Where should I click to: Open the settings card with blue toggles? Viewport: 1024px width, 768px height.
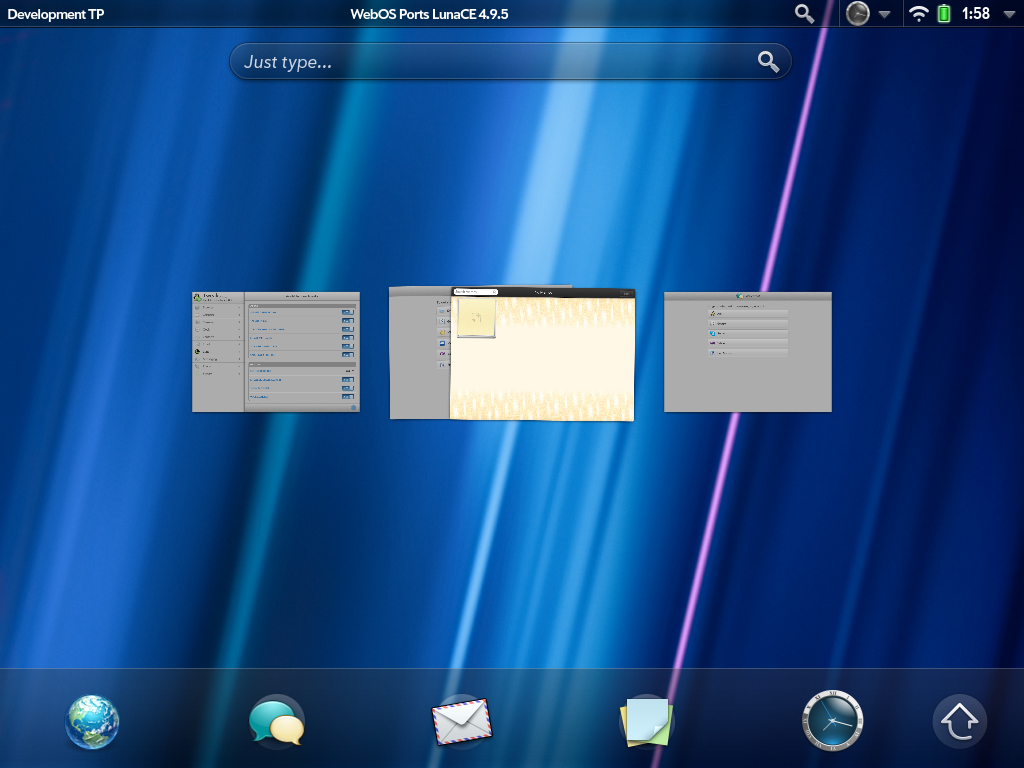click(276, 351)
